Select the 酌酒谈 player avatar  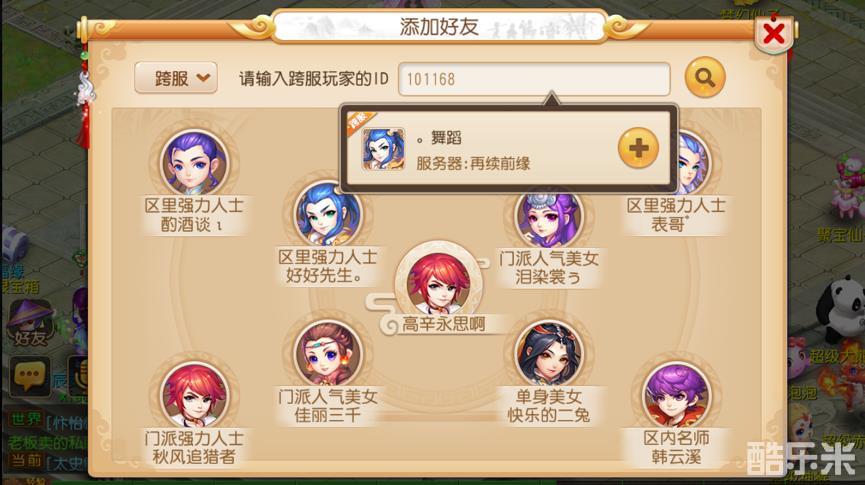pyautogui.click(x=194, y=164)
